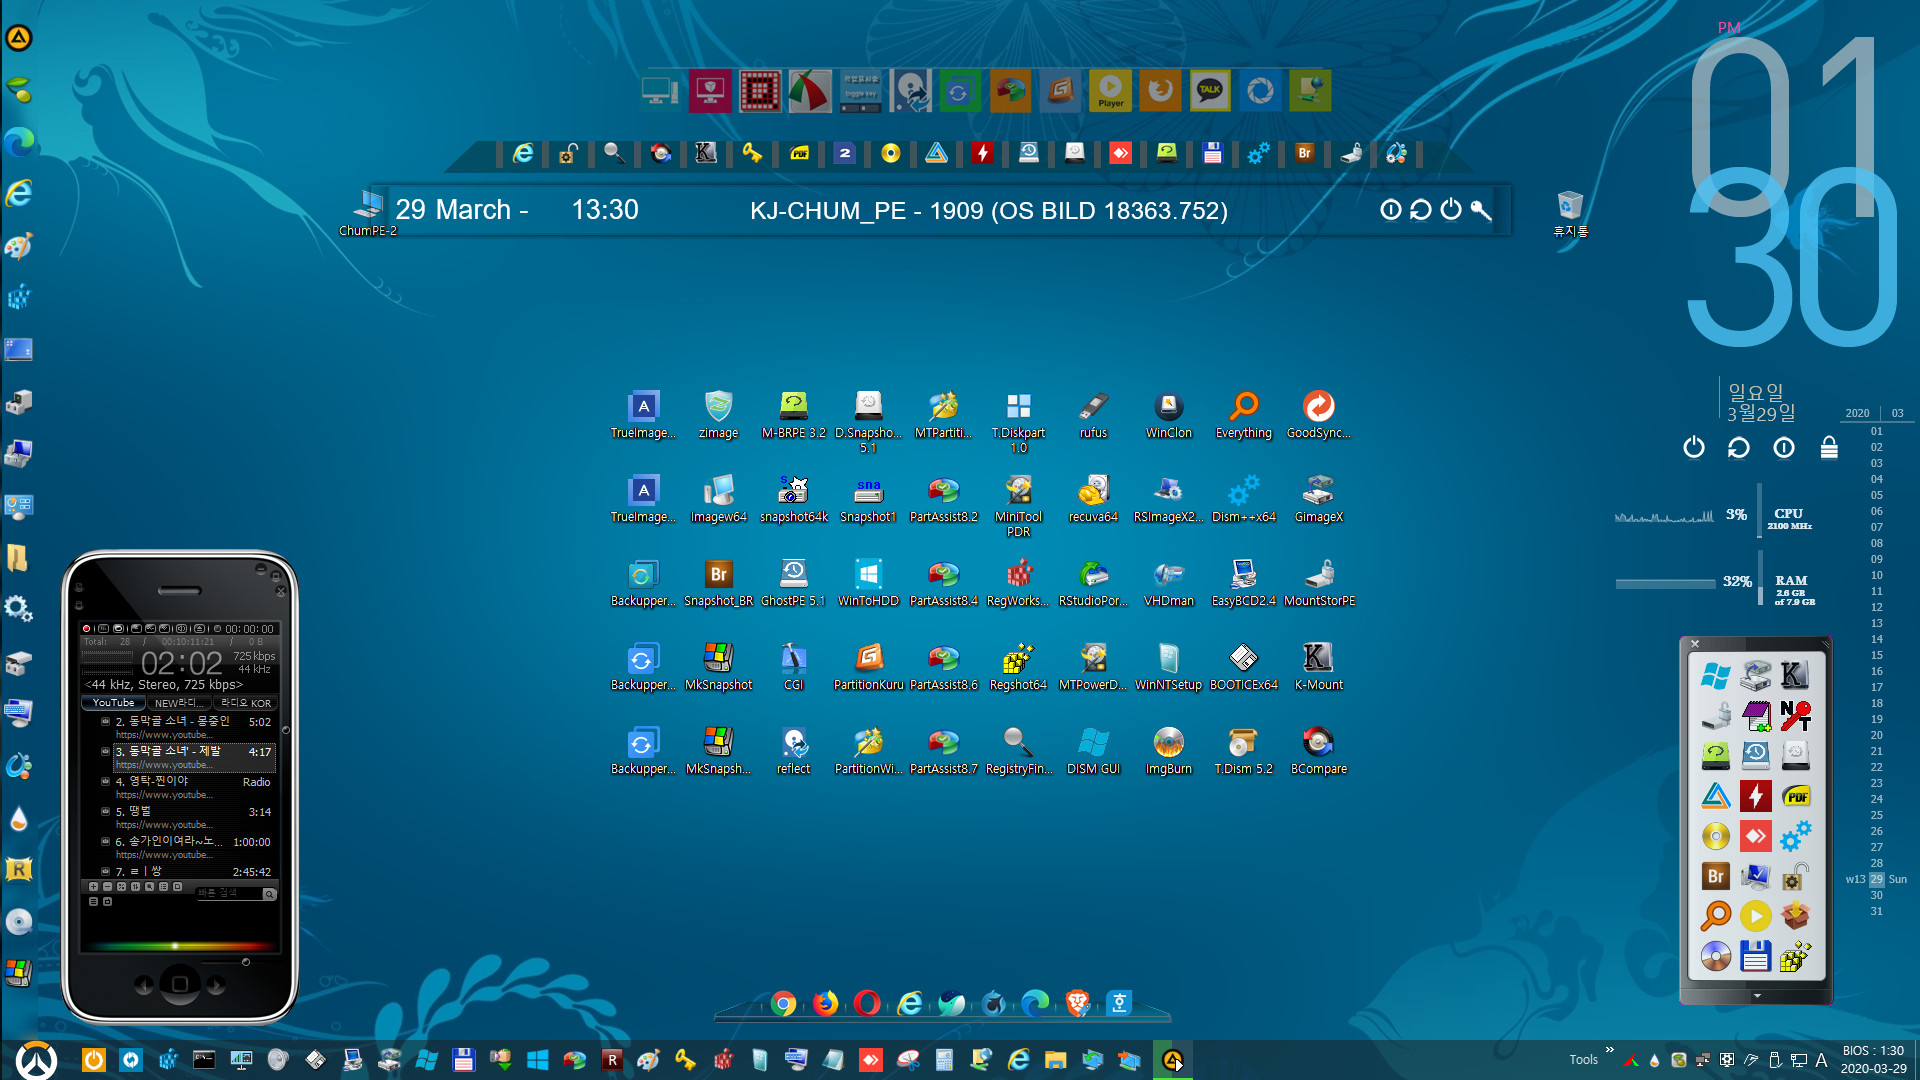Launch the rufus USB tool icon
The image size is (1920, 1080).
pos(1093,415)
